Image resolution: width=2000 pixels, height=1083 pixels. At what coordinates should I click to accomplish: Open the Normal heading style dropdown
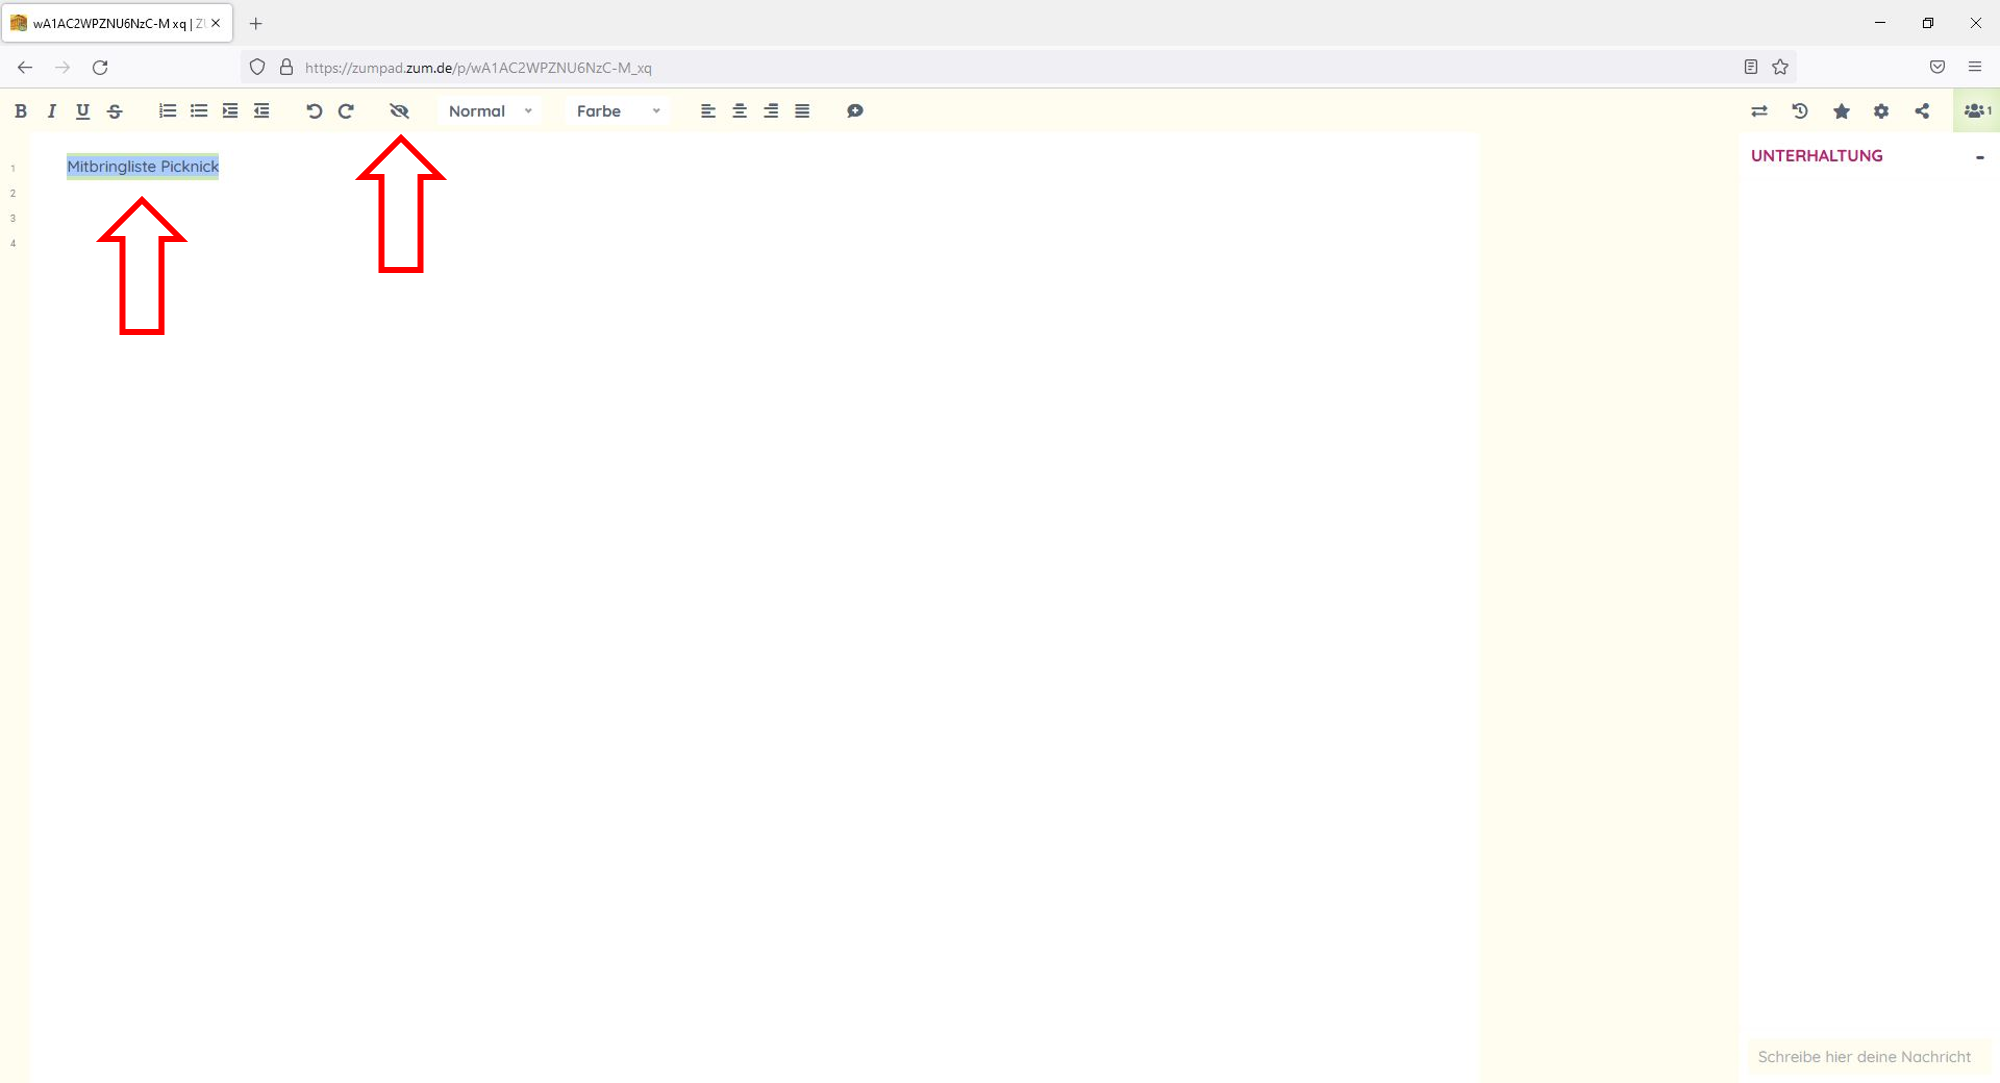pyautogui.click(x=490, y=111)
